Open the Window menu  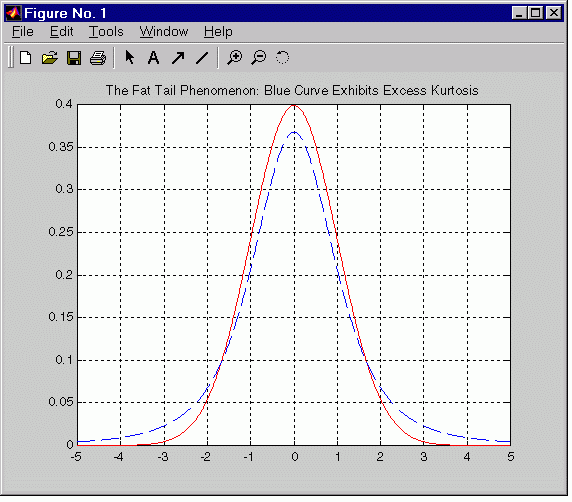[164, 32]
